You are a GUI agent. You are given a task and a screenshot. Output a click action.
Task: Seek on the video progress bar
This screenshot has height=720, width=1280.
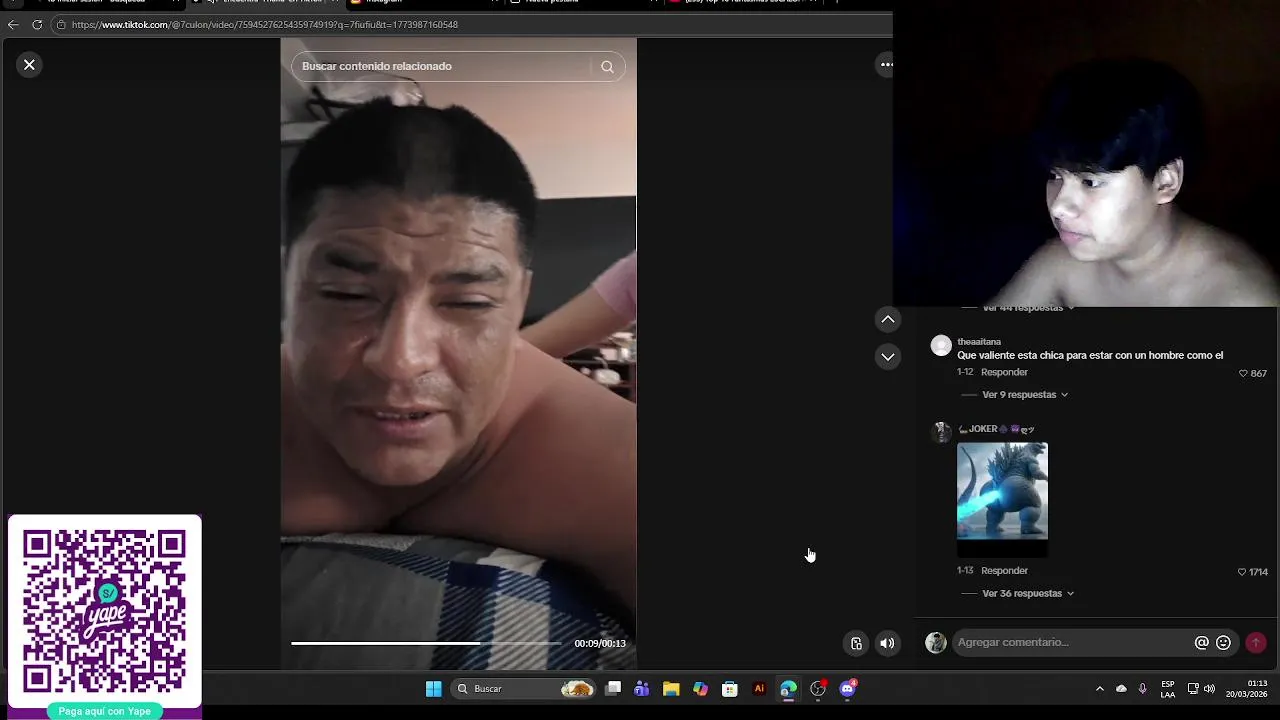[427, 643]
